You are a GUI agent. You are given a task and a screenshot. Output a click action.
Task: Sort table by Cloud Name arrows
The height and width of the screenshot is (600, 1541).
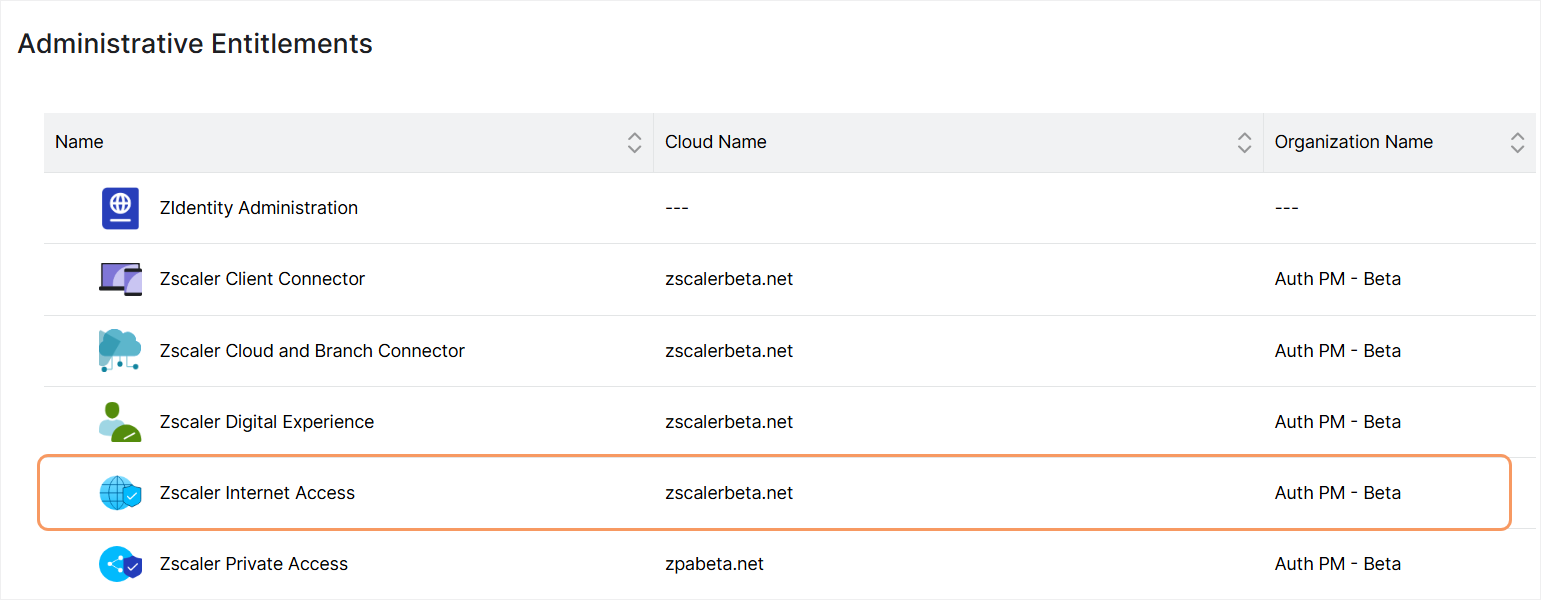(1244, 142)
